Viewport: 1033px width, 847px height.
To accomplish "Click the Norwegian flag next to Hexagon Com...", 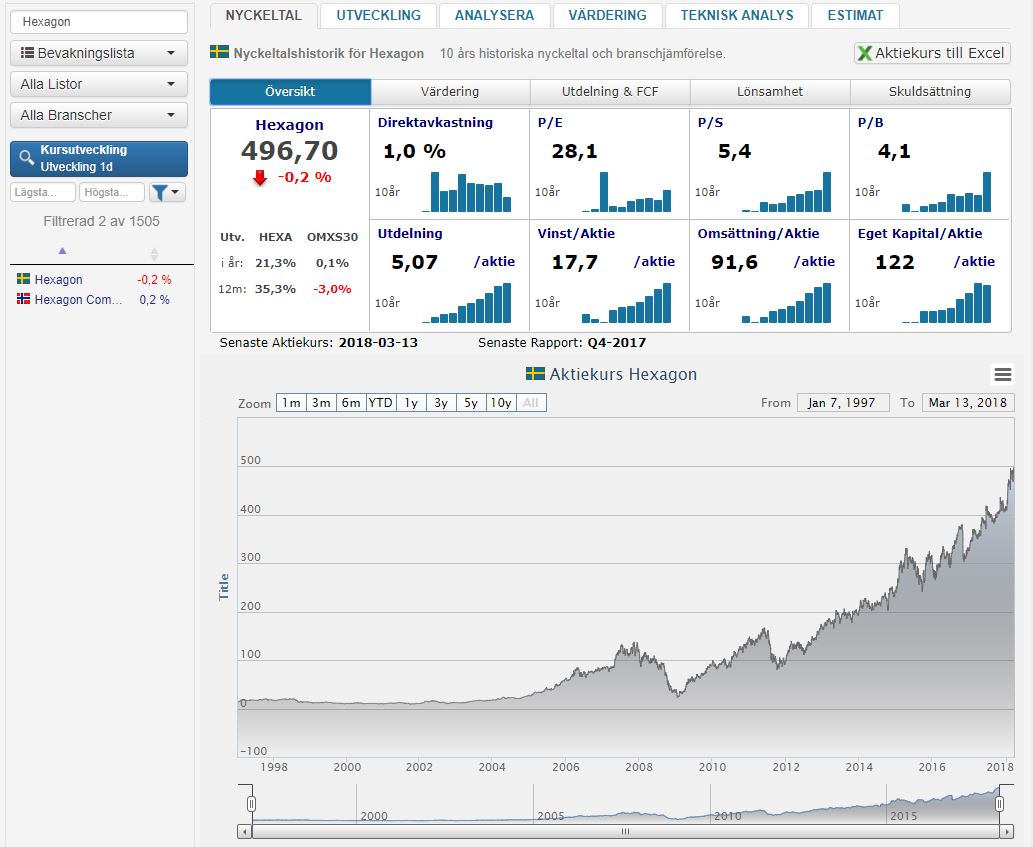I will point(24,298).
